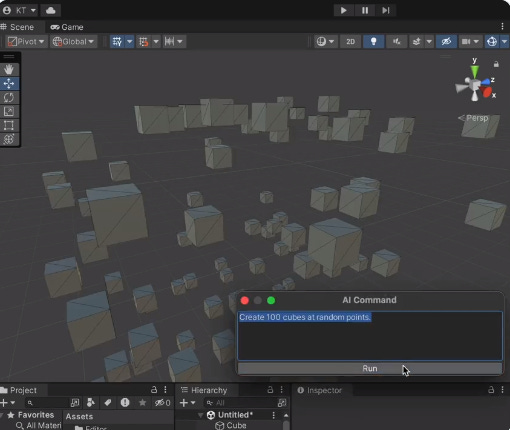Click Run in AI Command window
This screenshot has height=430, width=510.
[370, 368]
